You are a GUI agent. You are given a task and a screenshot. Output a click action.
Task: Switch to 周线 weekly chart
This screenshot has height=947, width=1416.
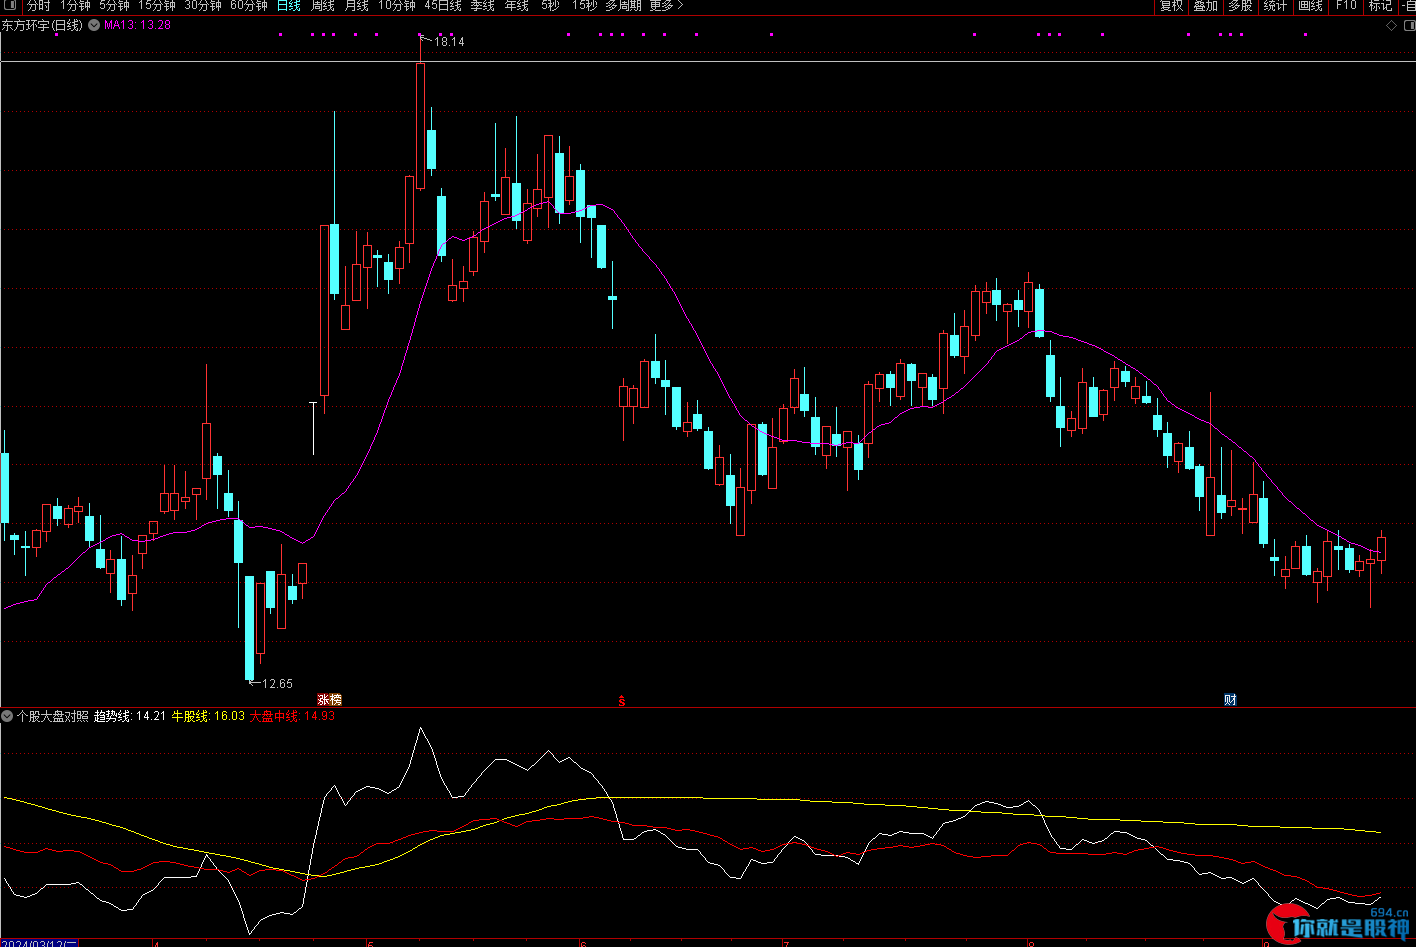(x=323, y=5)
